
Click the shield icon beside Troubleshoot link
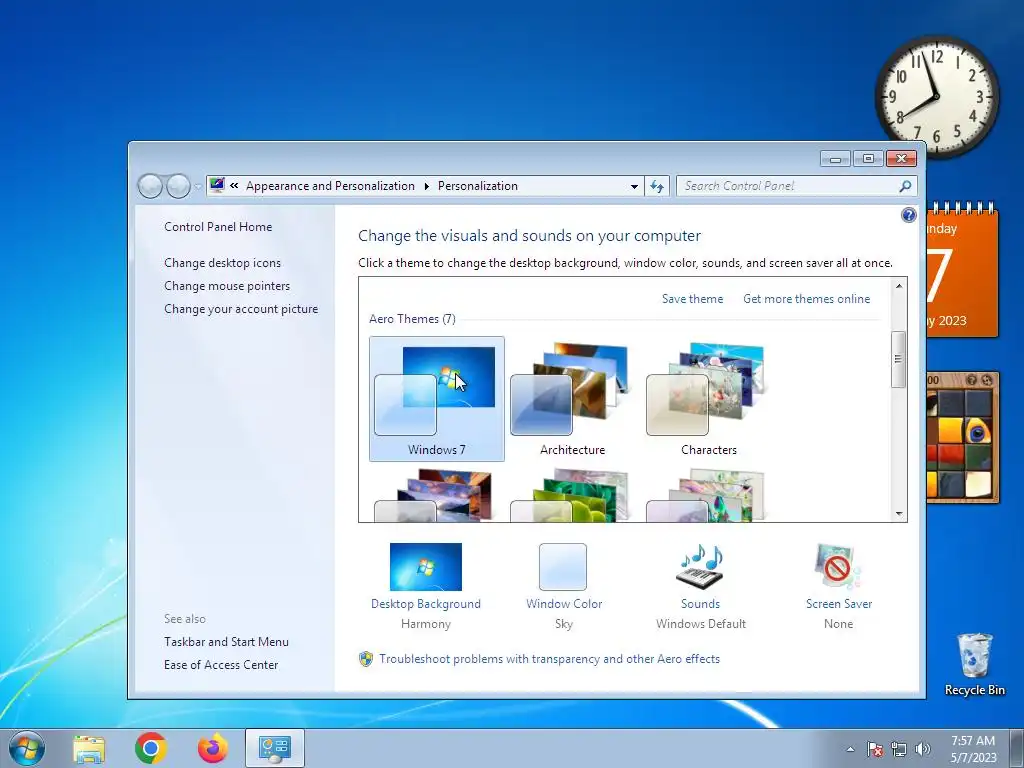pyautogui.click(x=366, y=659)
